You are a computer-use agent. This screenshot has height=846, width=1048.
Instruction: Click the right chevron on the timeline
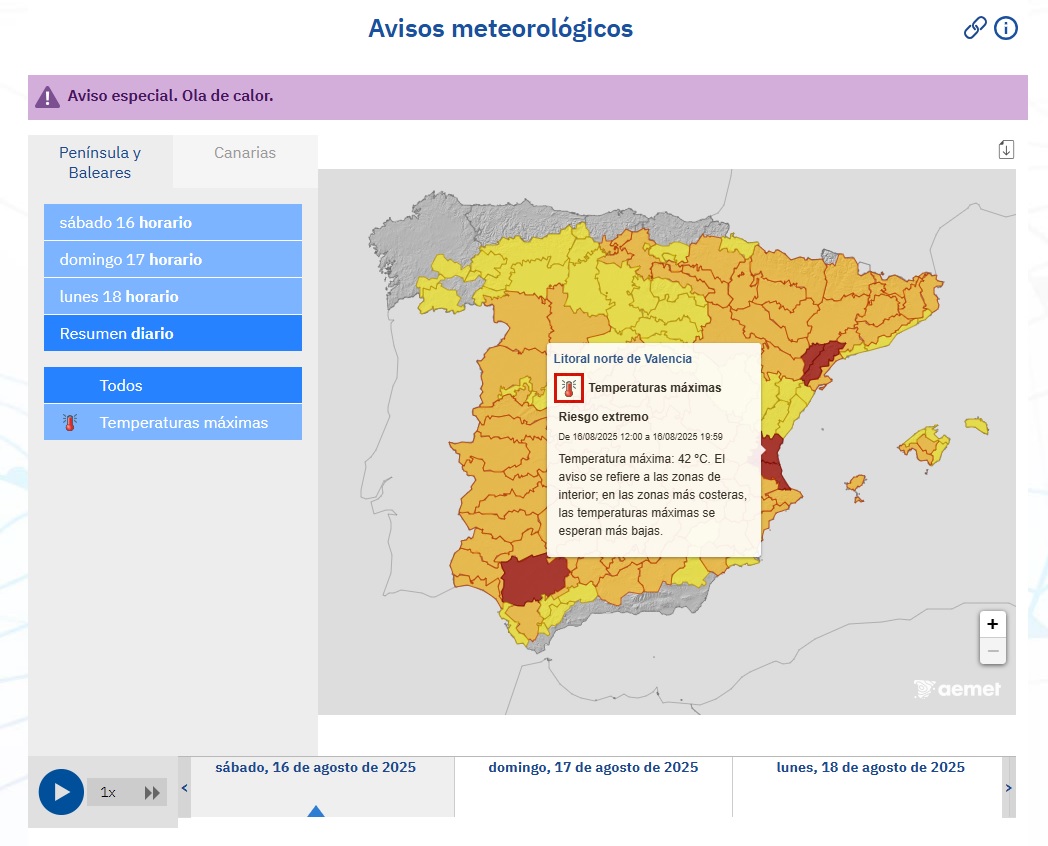pyautogui.click(x=1008, y=787)
